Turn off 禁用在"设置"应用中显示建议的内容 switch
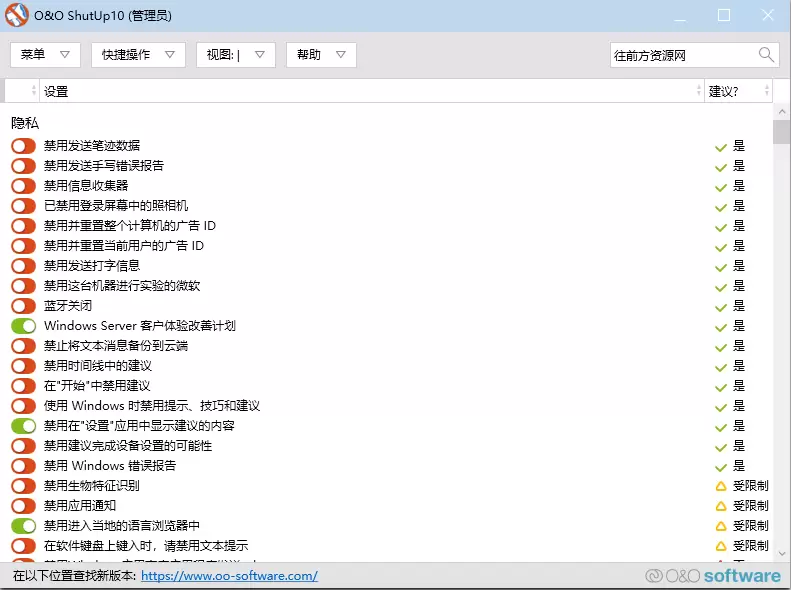The height and width of the screenshot is (590, 791). [23, 426]
